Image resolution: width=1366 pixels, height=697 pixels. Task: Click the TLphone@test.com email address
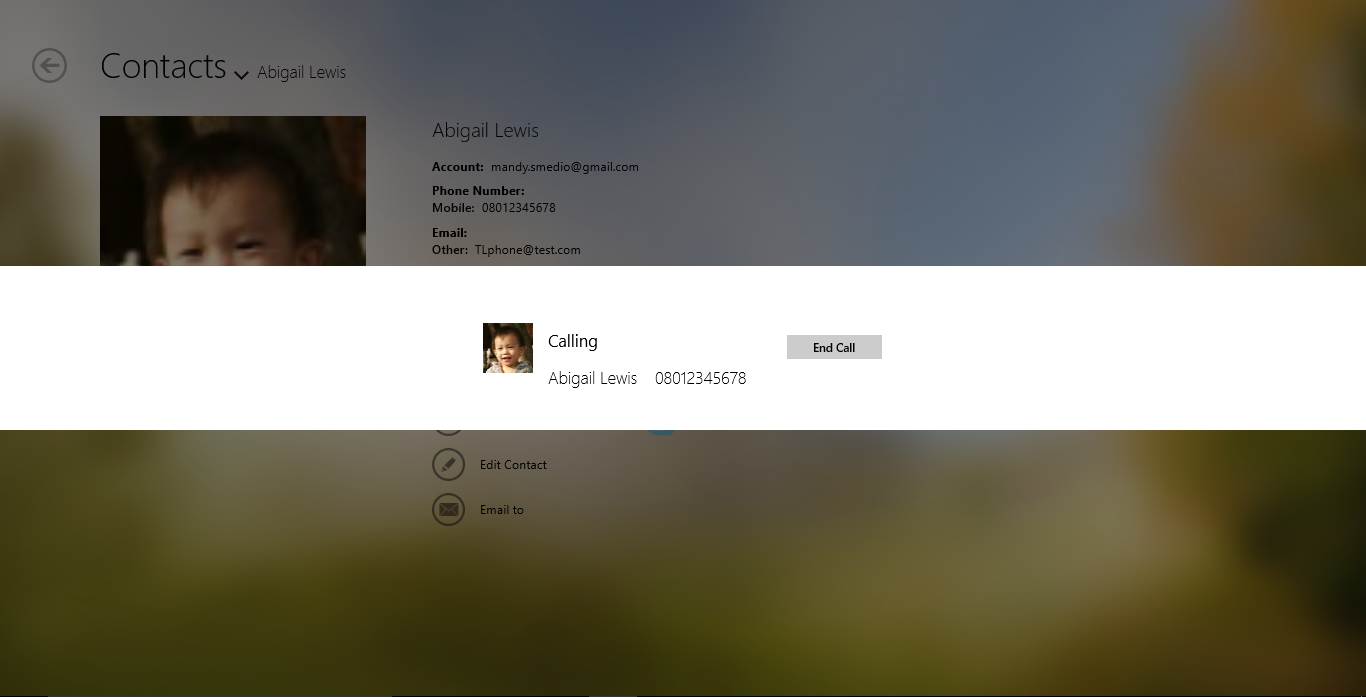pyautogui.click(x=527, y=250)
